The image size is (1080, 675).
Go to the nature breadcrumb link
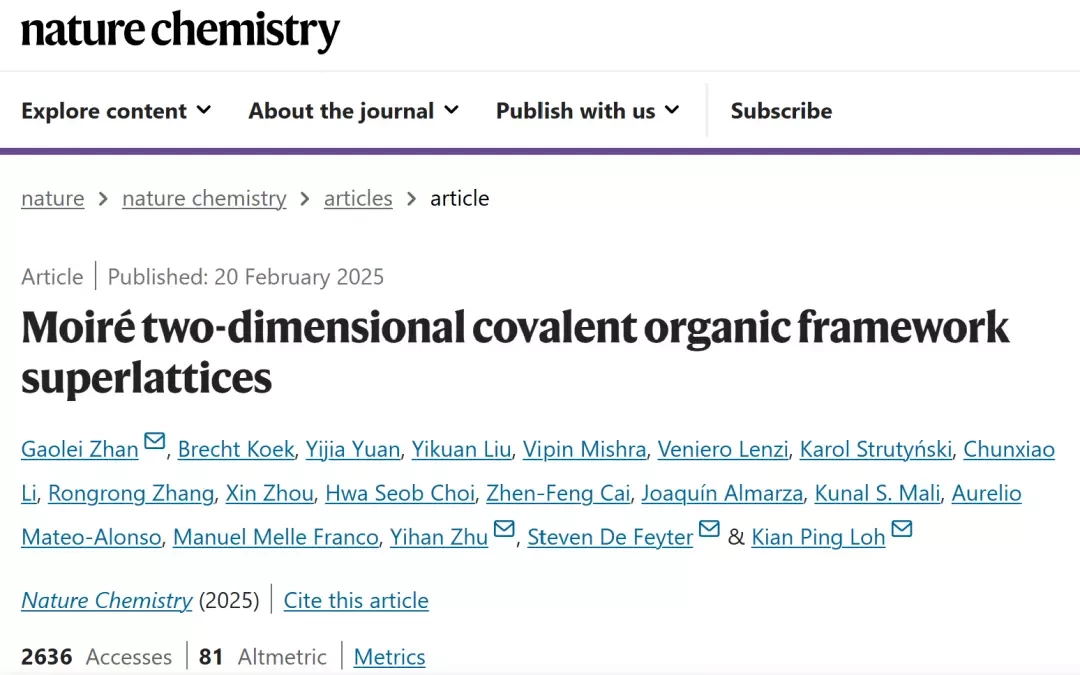pyautogui.click(x=52, y=198)
